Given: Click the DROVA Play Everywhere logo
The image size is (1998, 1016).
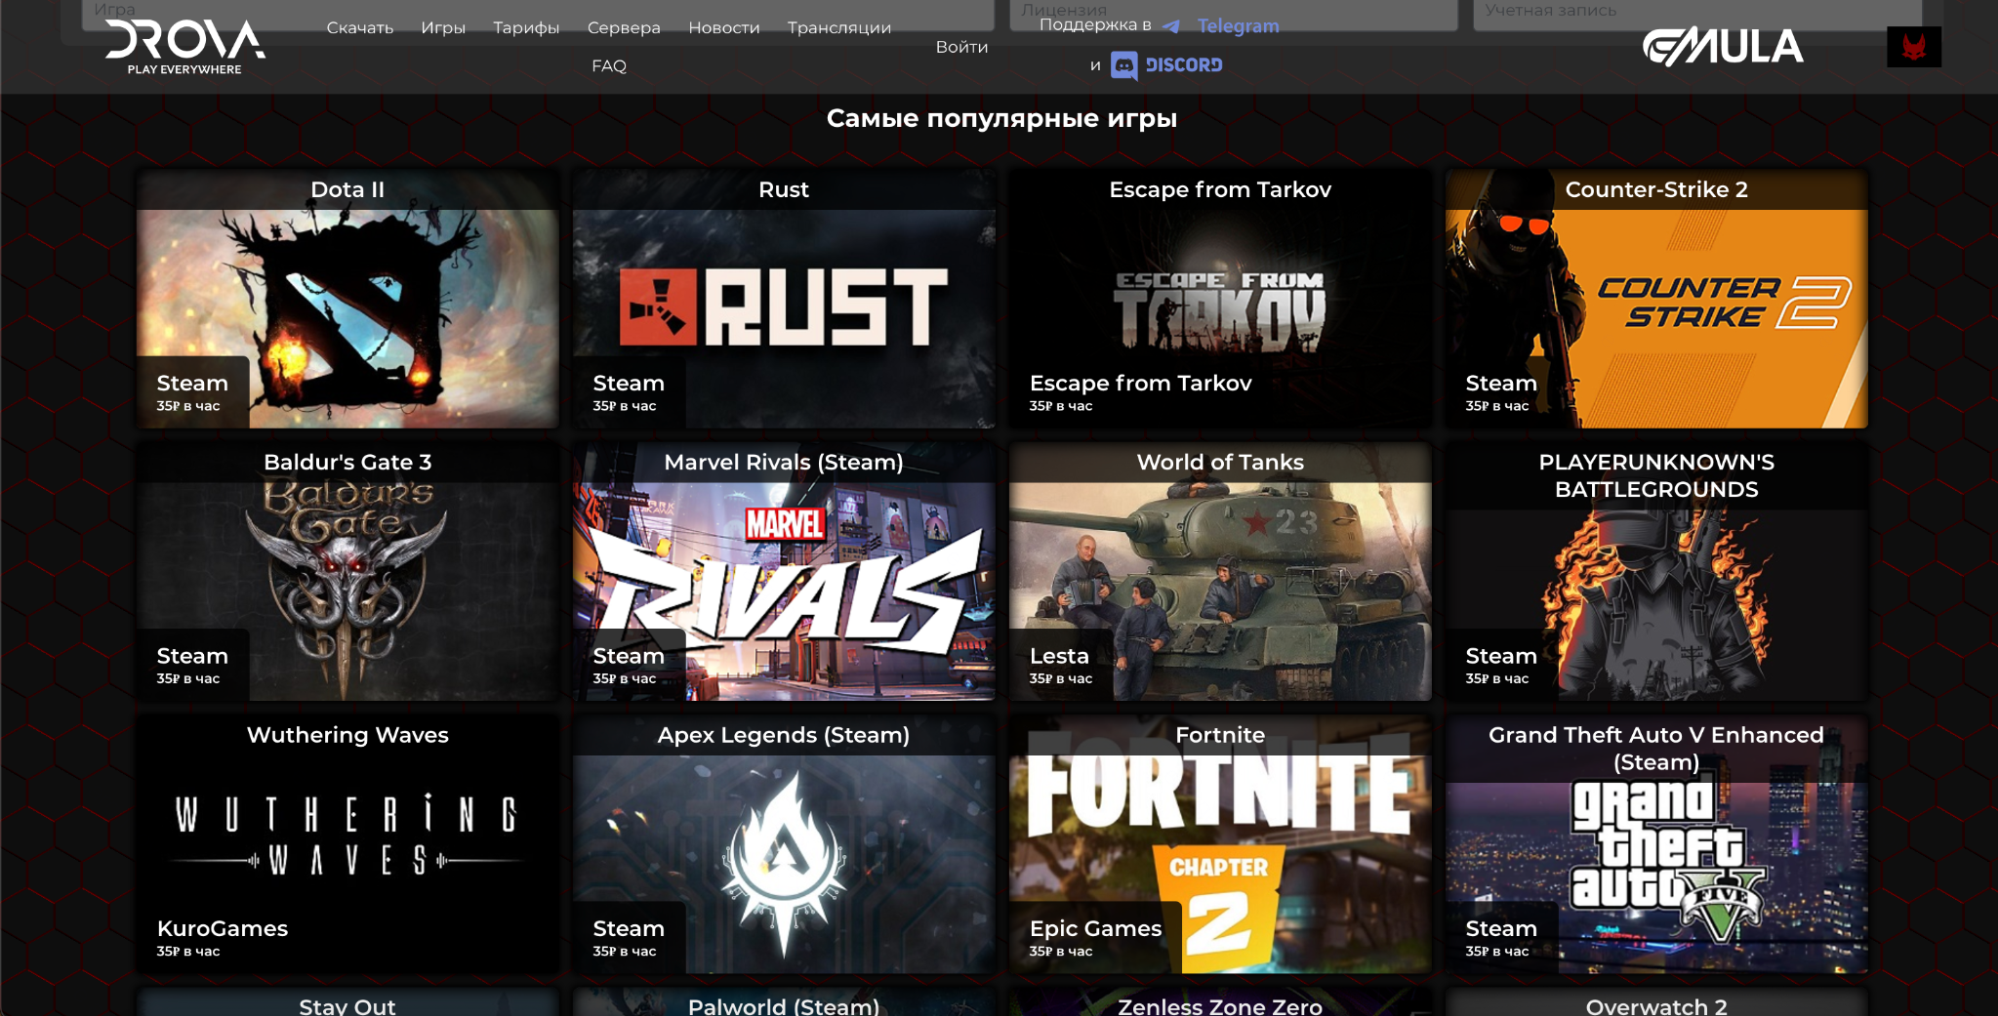Looking at the screenshot, I should [185, 47].
